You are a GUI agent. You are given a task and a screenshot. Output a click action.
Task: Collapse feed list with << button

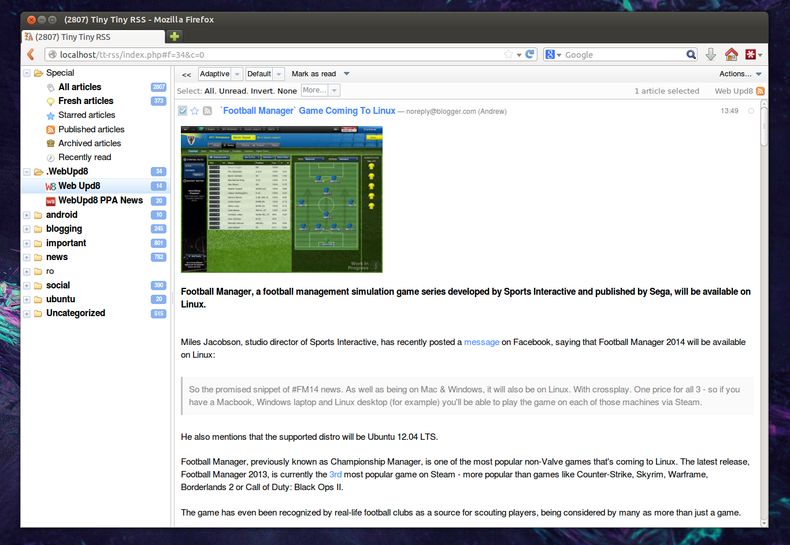[186, 75]
